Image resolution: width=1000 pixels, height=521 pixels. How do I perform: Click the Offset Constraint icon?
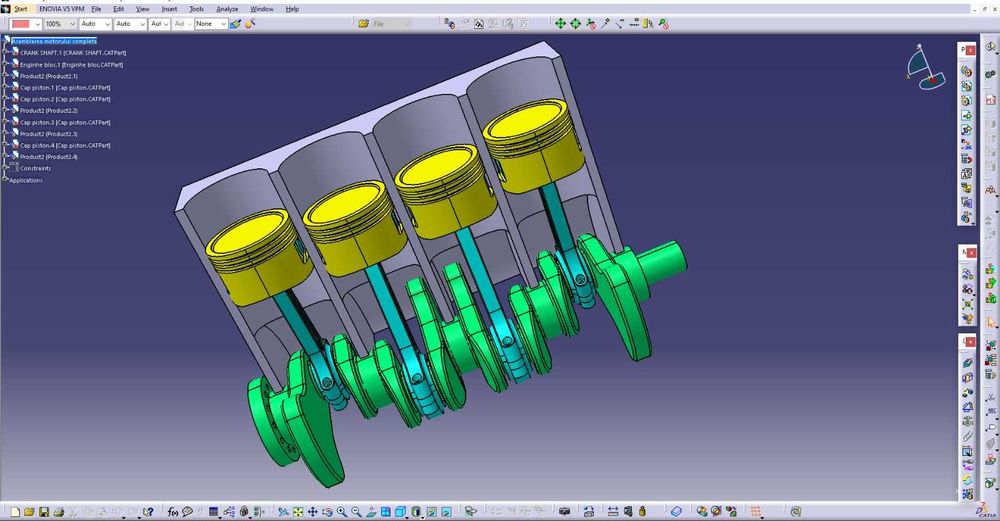967,392
